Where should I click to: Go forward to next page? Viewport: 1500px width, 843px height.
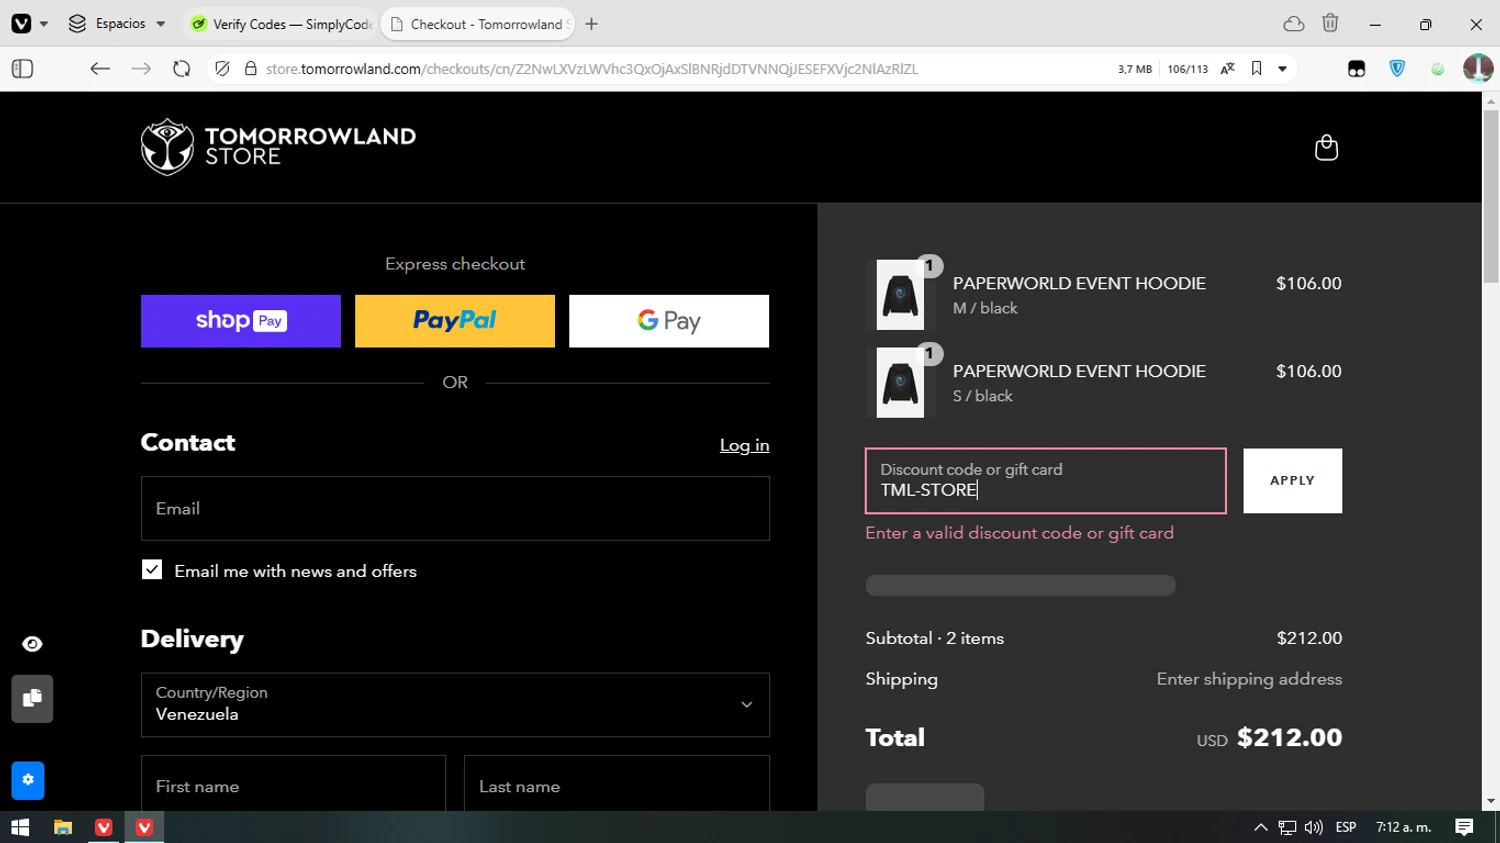(x=141, y=69)
